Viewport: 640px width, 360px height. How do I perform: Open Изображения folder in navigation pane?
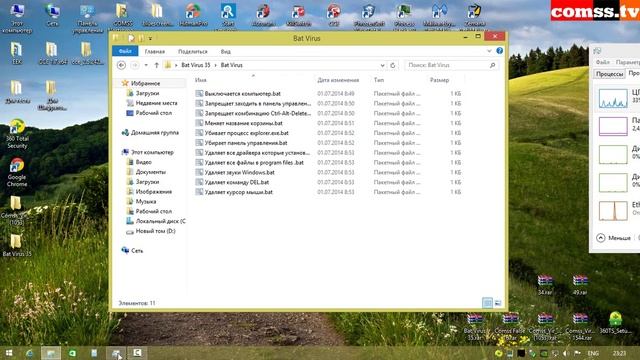tap(153, 191)
